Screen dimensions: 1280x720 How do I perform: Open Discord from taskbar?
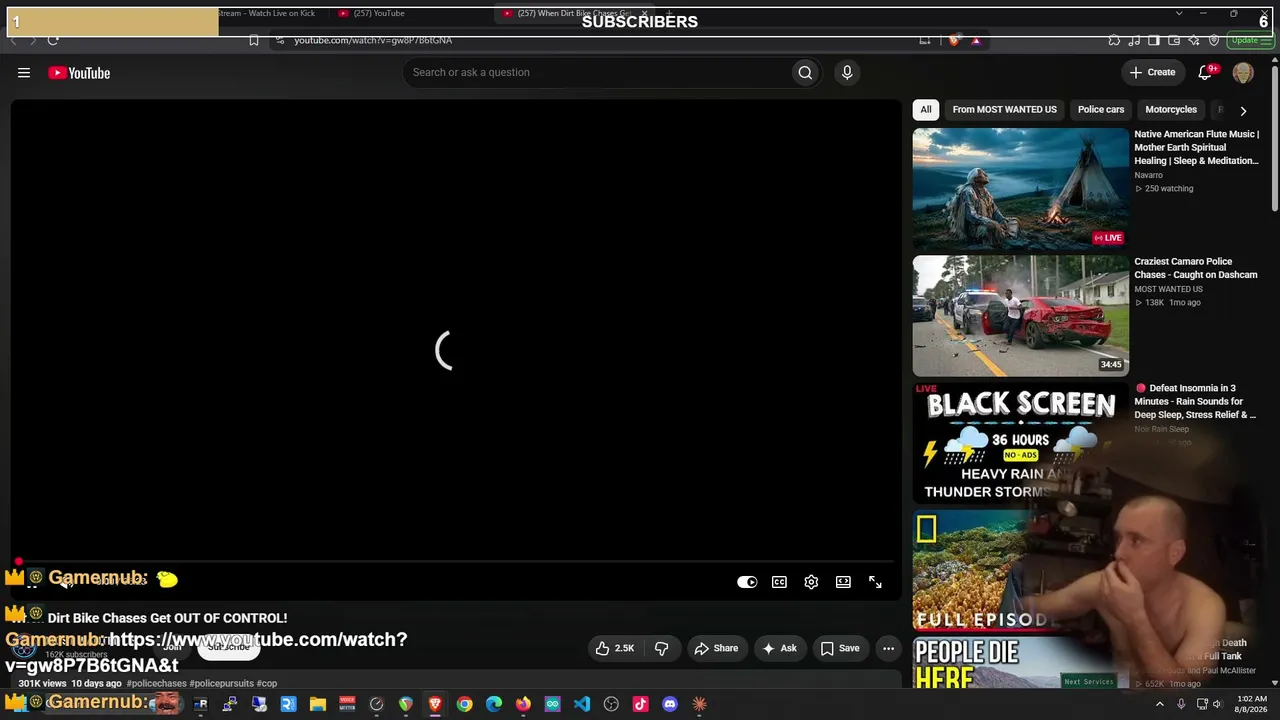[x=670, y=704]
